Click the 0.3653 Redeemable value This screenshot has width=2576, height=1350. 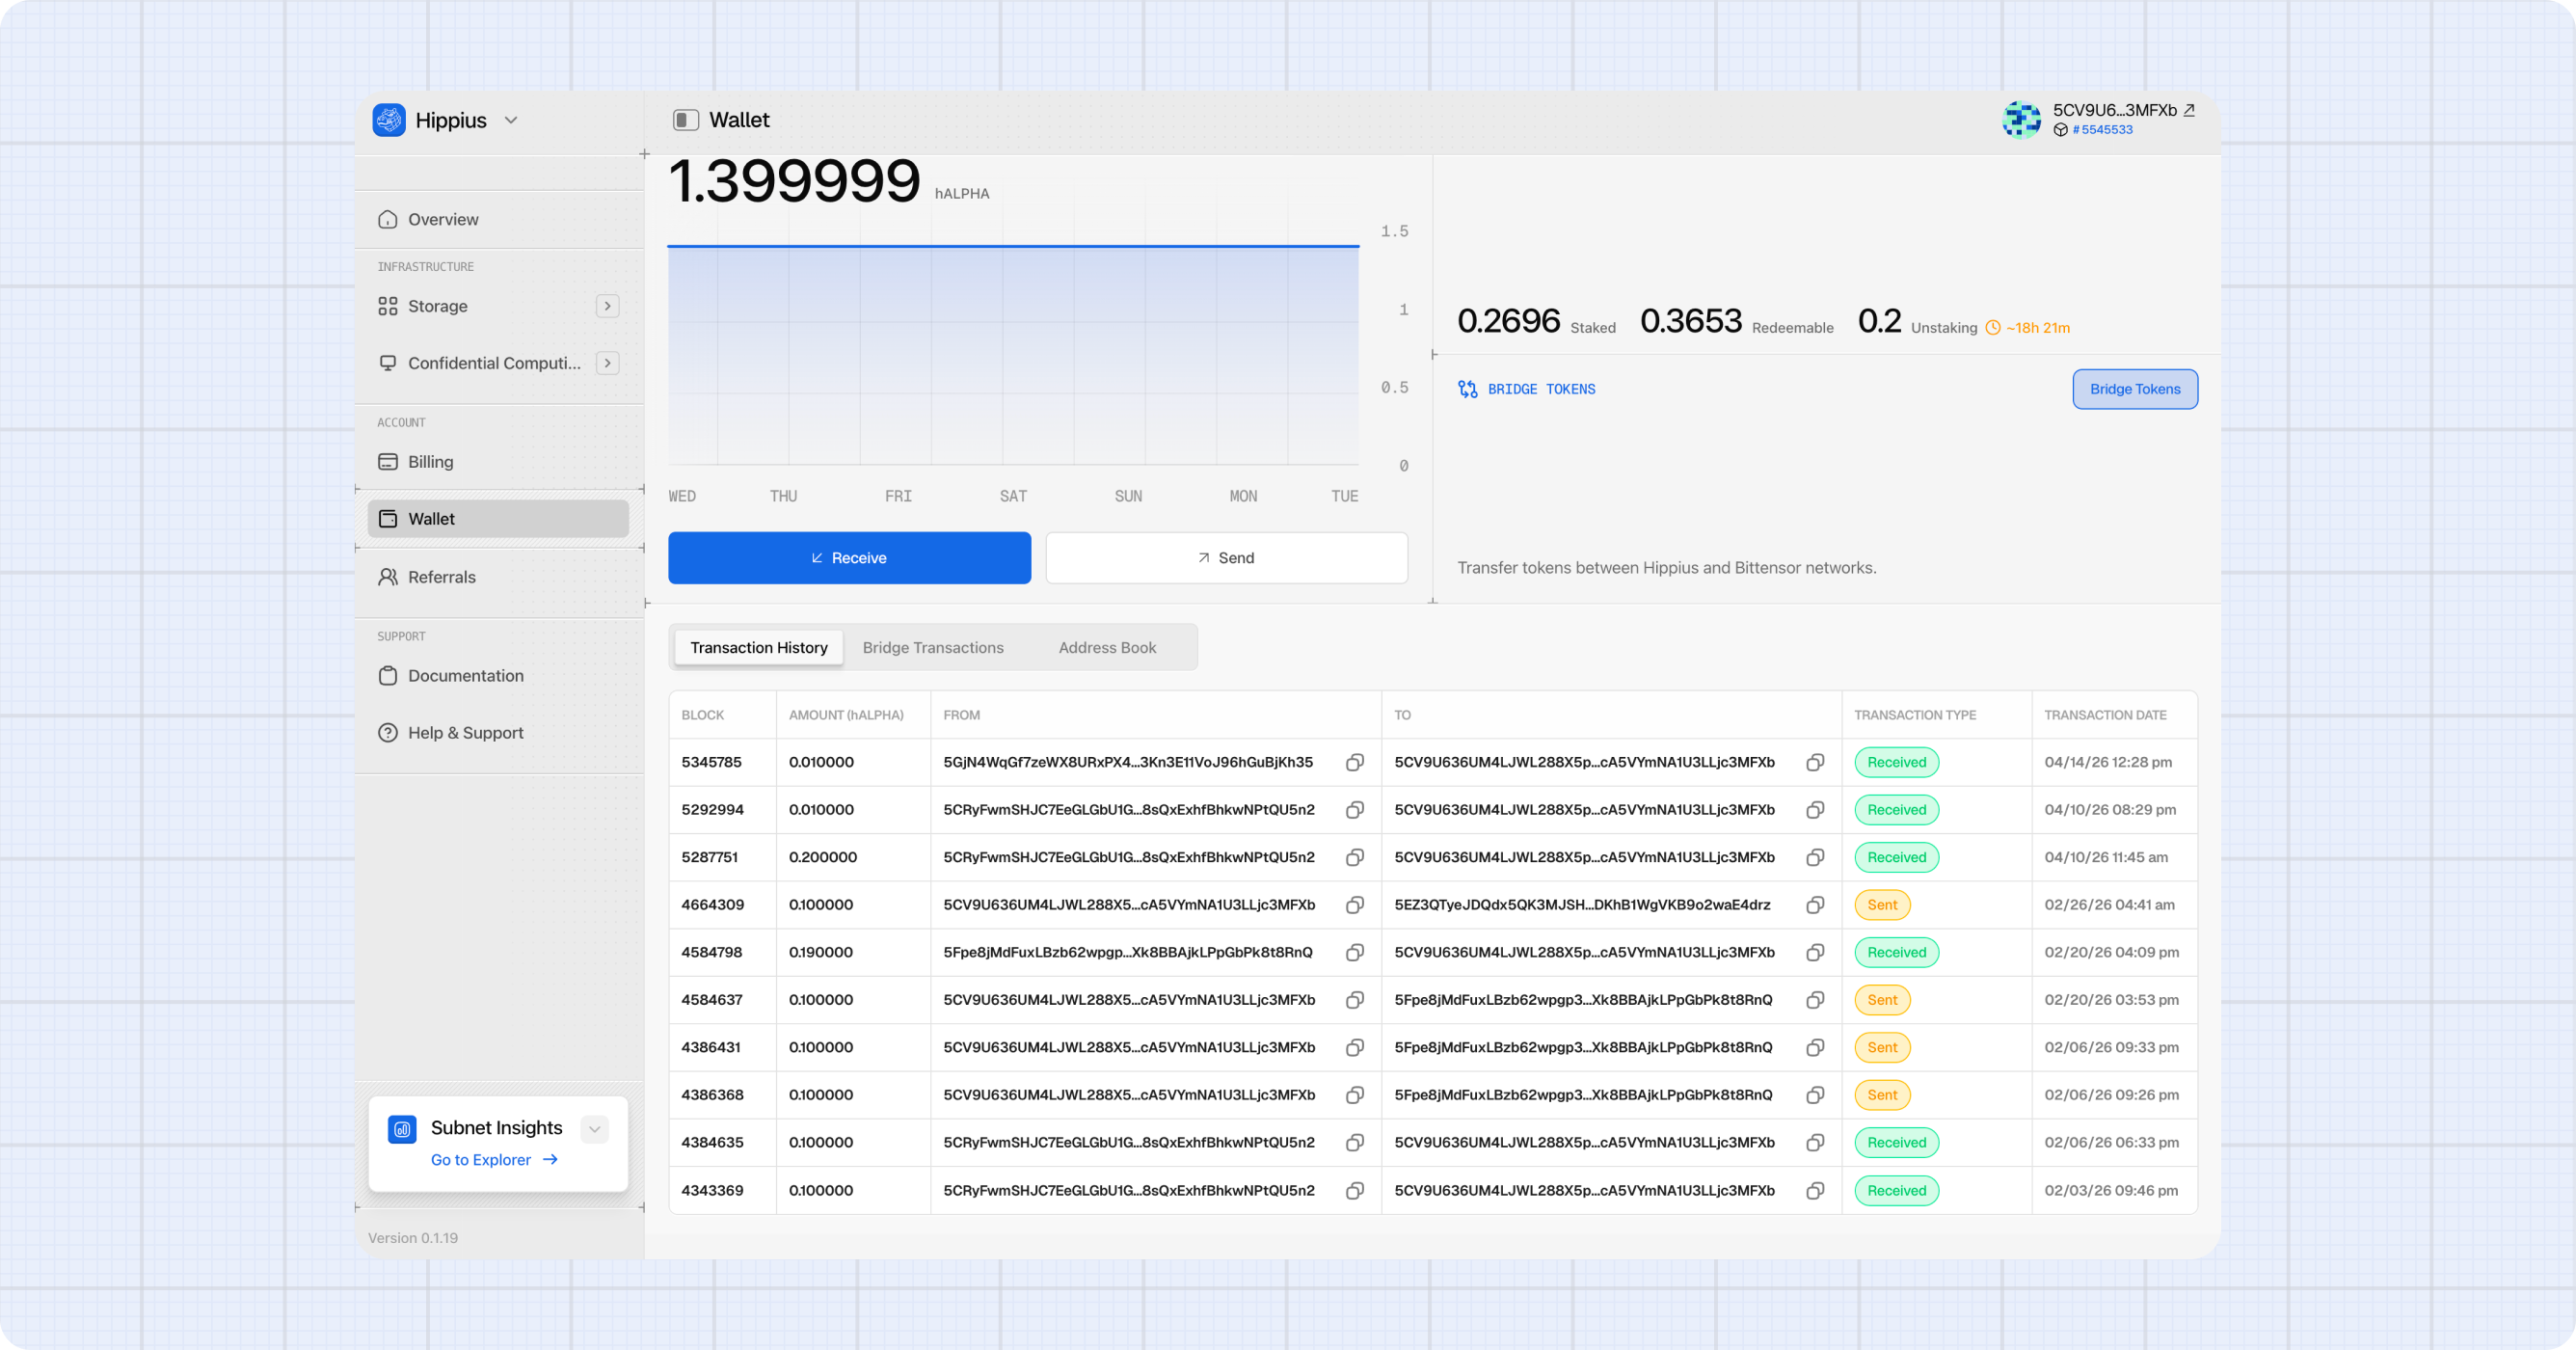tap(1691, 321)
